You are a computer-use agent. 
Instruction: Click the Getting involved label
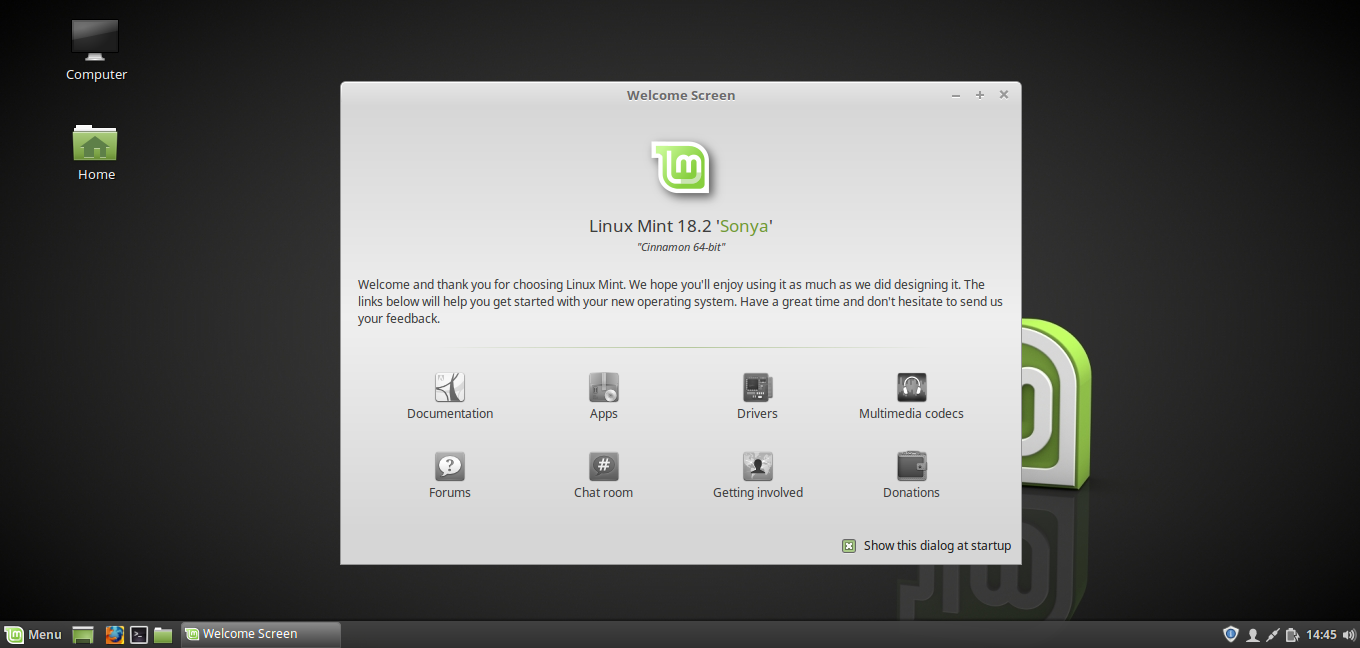pos(758,492)
